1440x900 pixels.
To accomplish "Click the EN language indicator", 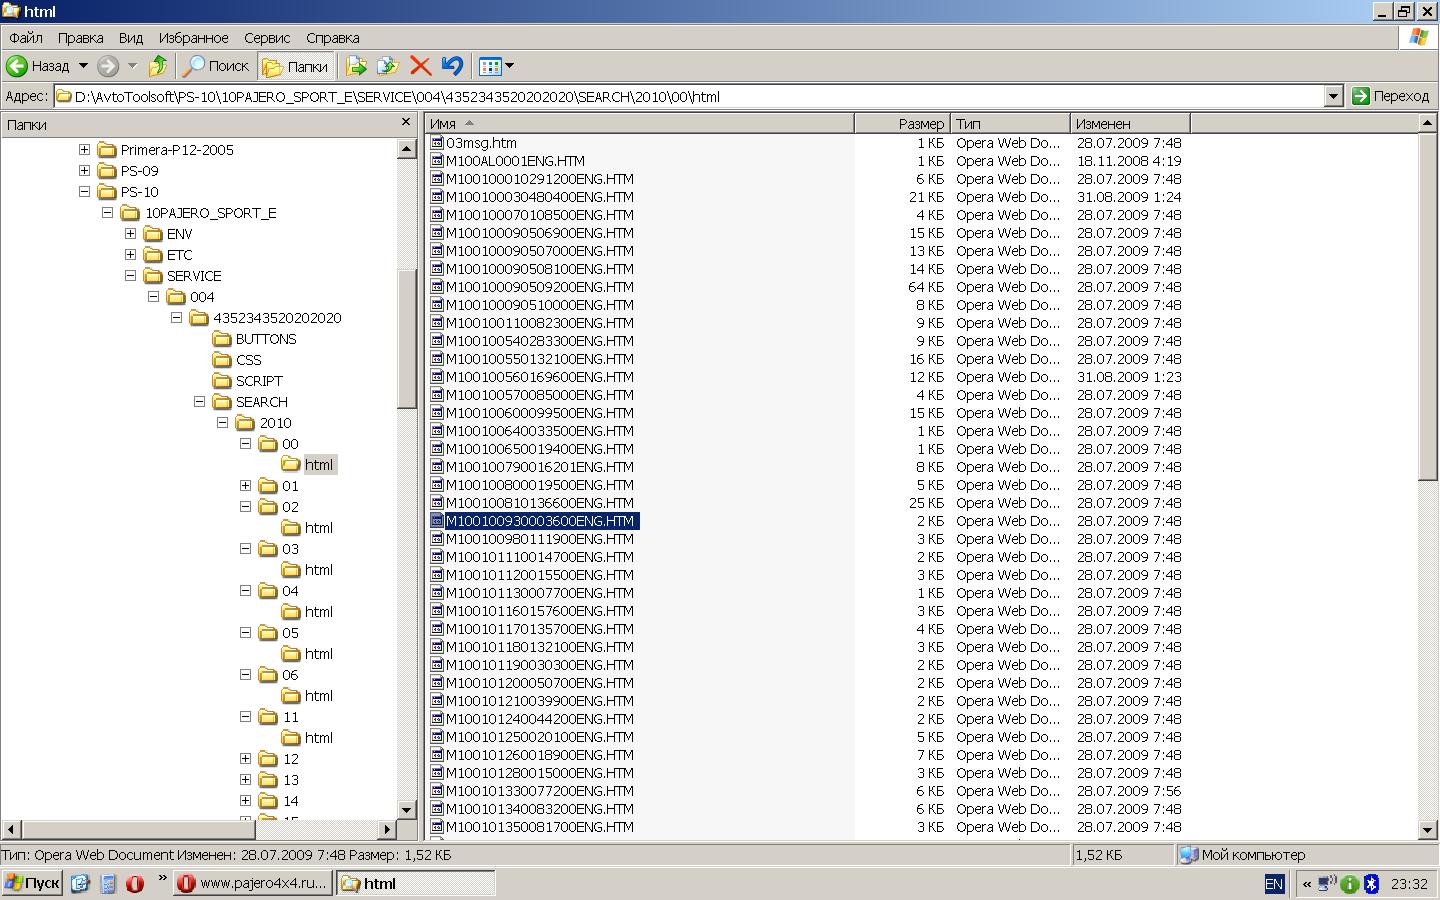I will 1273,883.
